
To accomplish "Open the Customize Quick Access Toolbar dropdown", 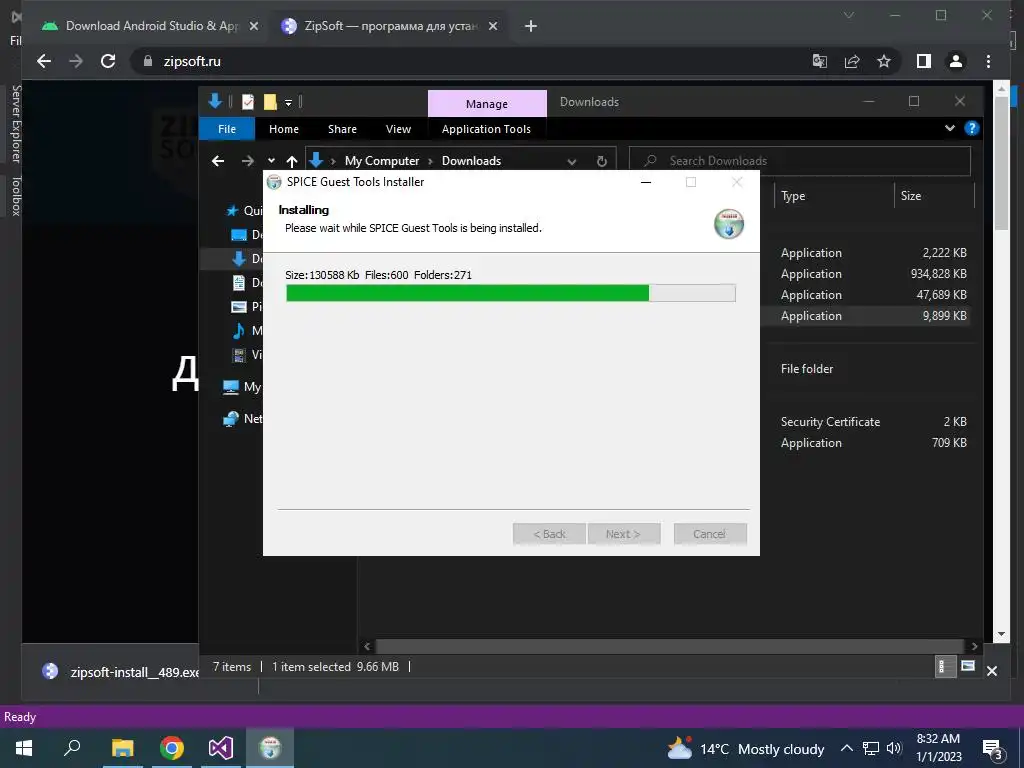I will [288, 103].
